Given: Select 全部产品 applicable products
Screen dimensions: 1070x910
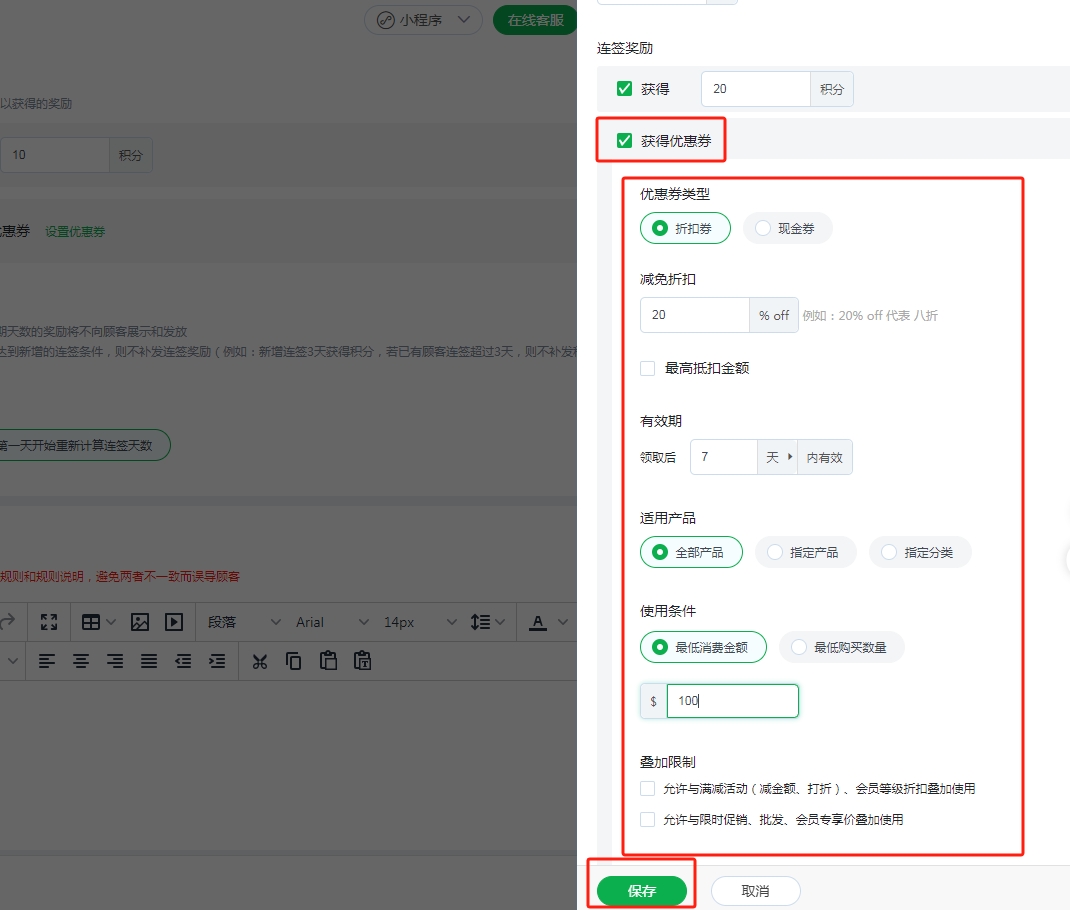Looking at the screenshot, I should click(x=691, y=552).
